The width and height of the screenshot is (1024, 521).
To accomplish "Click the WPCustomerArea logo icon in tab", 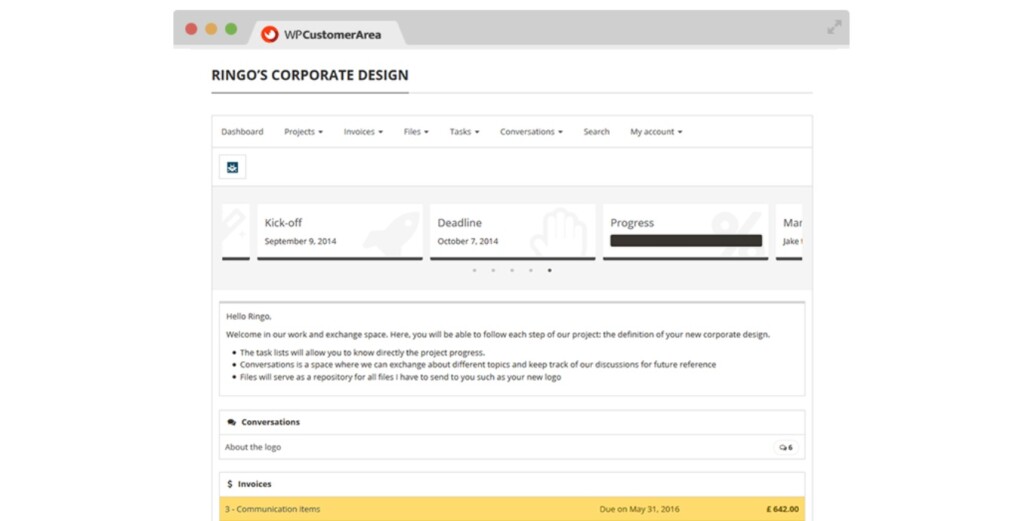I will click(x=270, y=34).
